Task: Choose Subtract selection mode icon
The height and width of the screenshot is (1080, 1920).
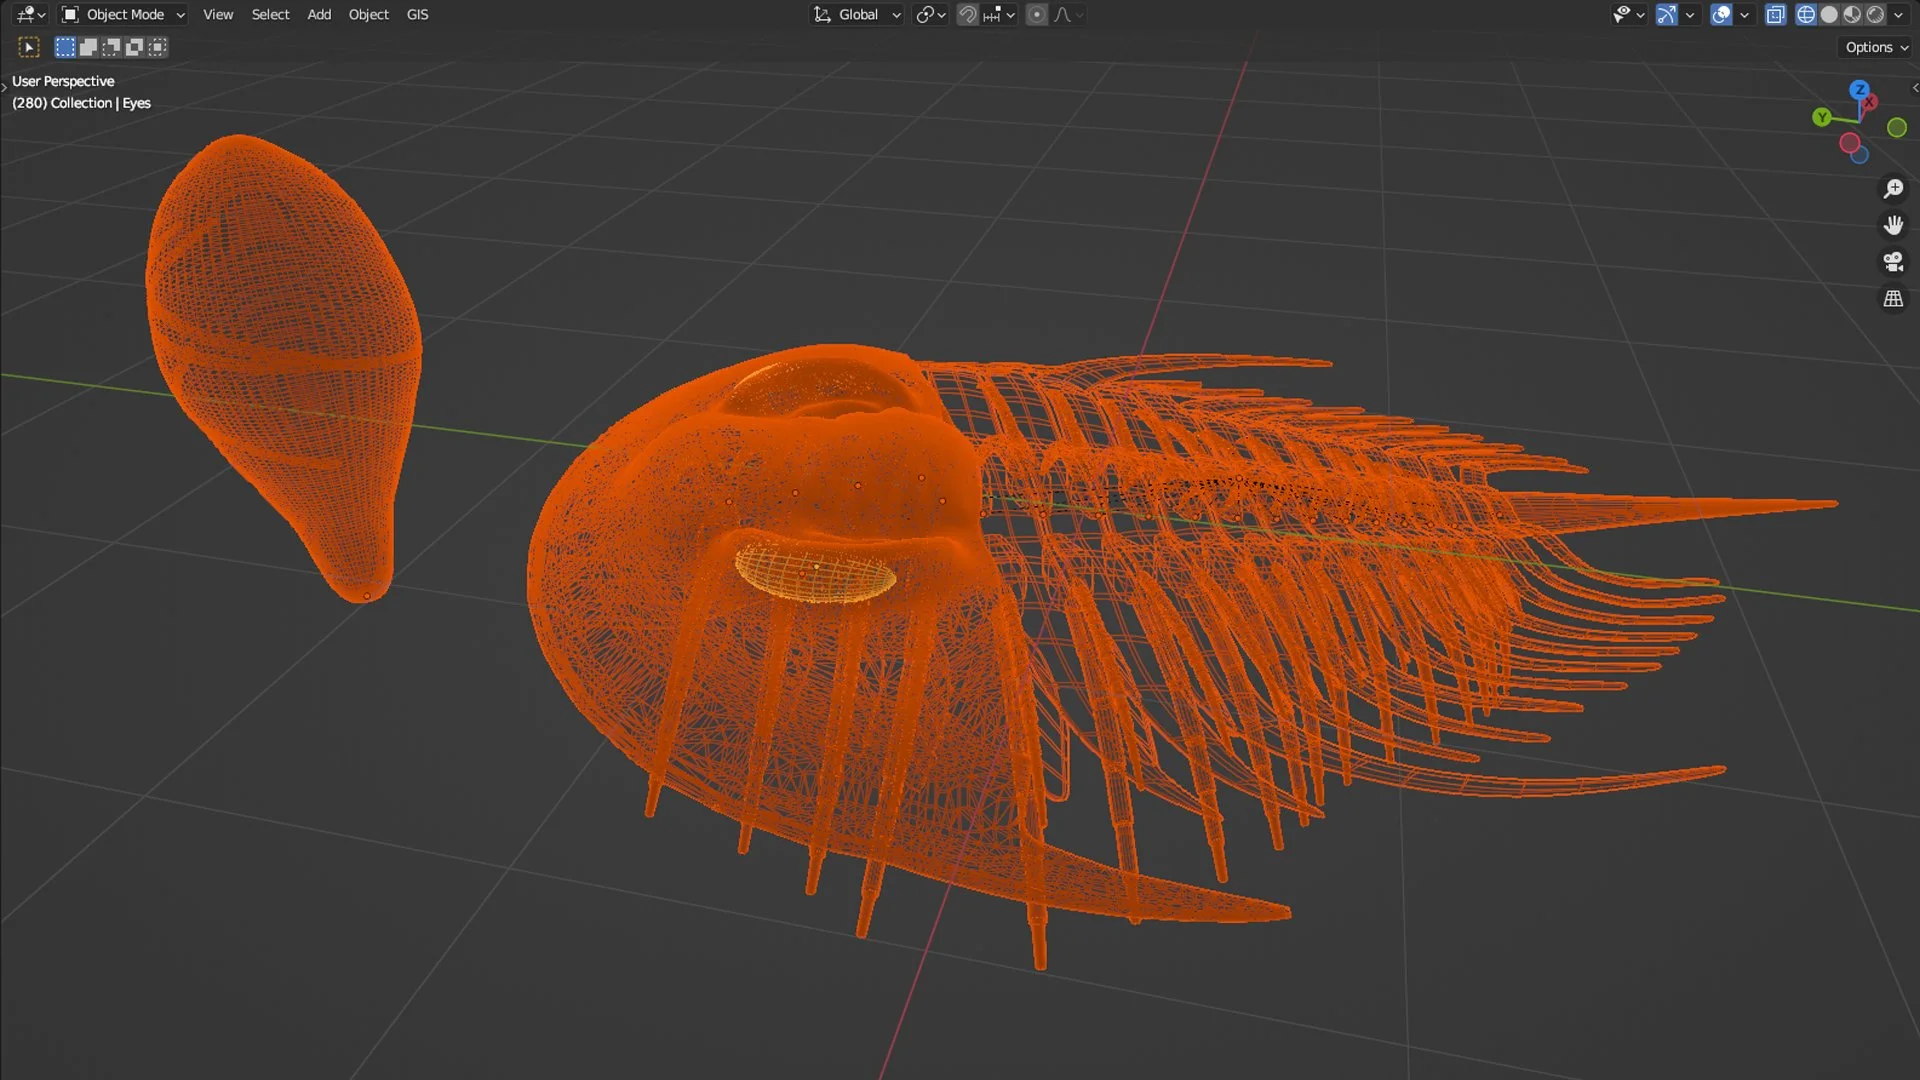Action: pyautogui.click(x=111, y=47)
